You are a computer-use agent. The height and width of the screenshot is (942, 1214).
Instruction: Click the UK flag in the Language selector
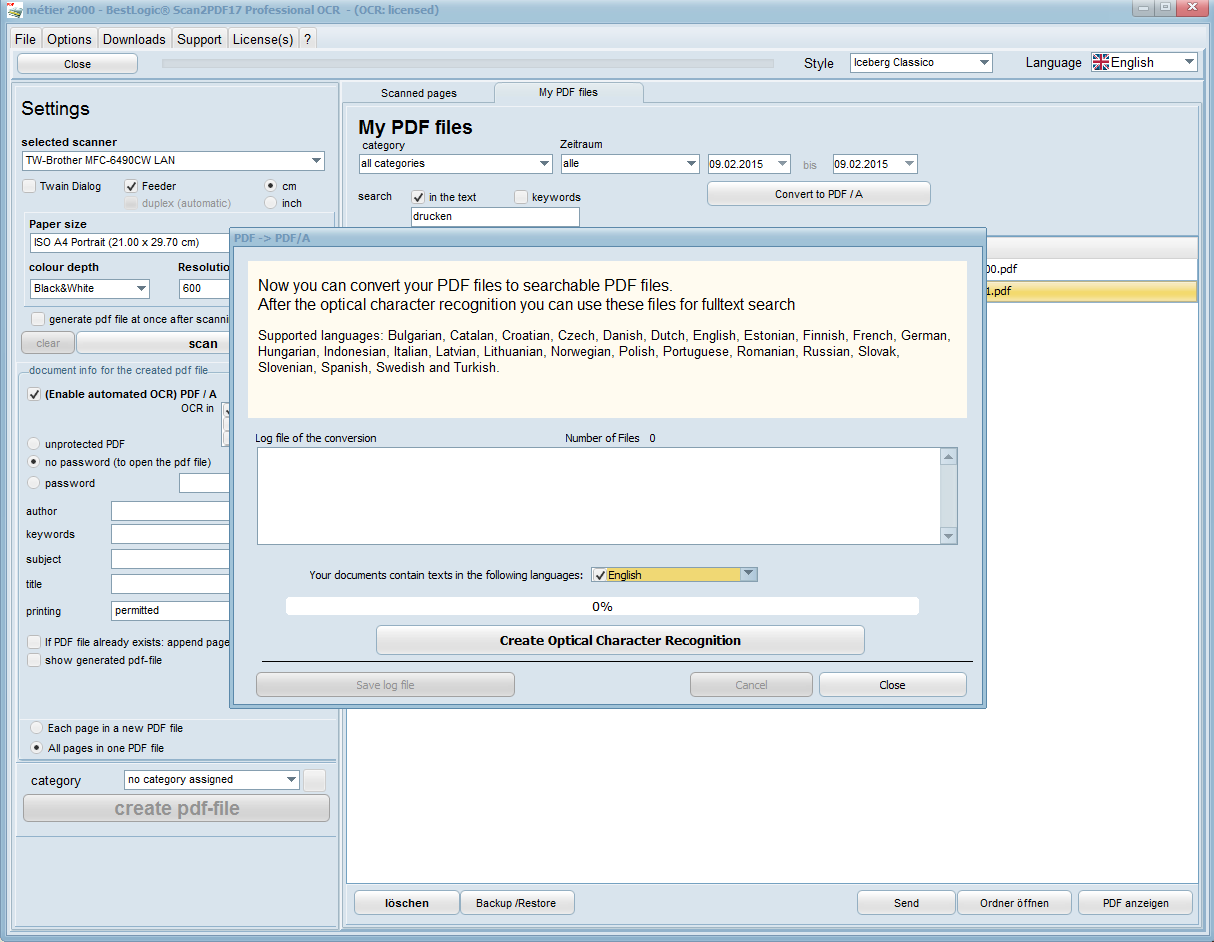(1101, 62)
